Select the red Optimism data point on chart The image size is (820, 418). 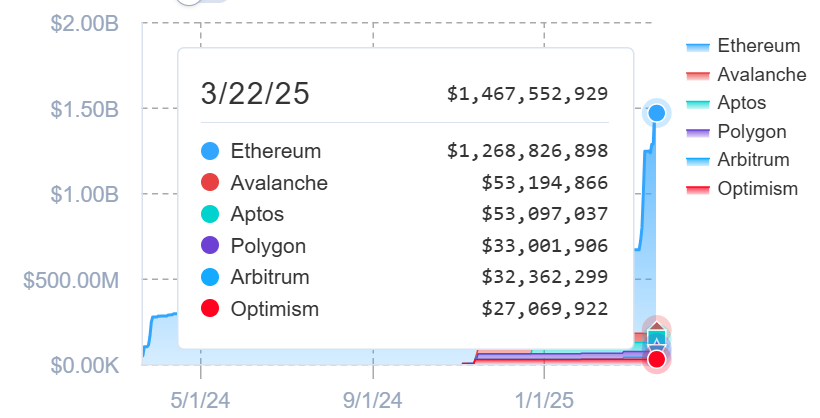coord(656,359)
